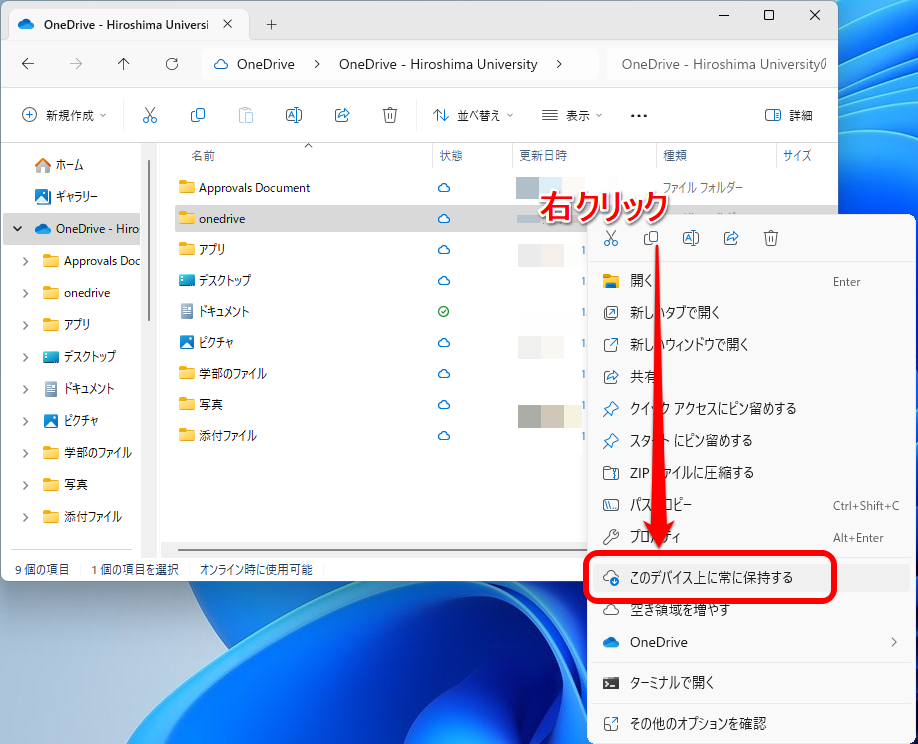Refresh the current folder view
This screenshot has width=918, height=744.
(172, 64)
